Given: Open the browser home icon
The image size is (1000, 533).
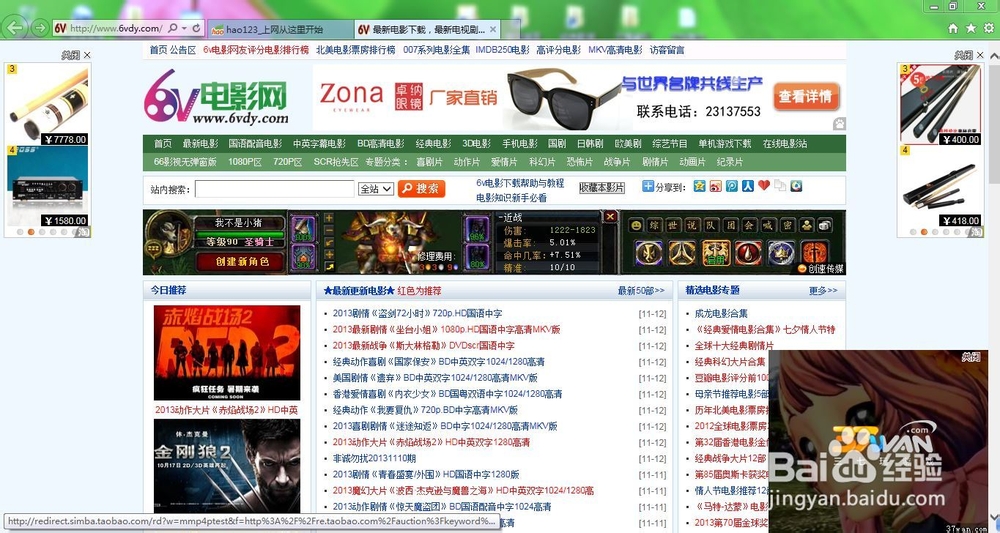Looking at the screenshot, I should 953,28.
